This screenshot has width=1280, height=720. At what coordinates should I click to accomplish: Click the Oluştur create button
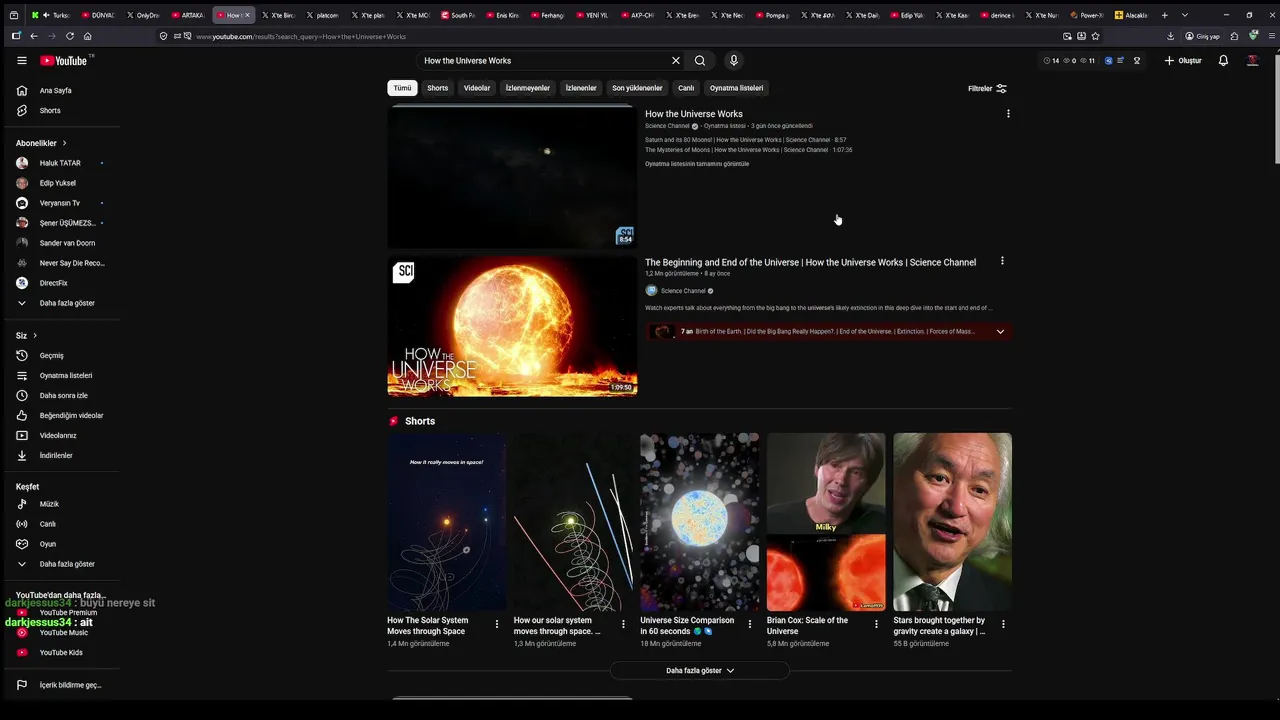click(x=1183, y=61)
